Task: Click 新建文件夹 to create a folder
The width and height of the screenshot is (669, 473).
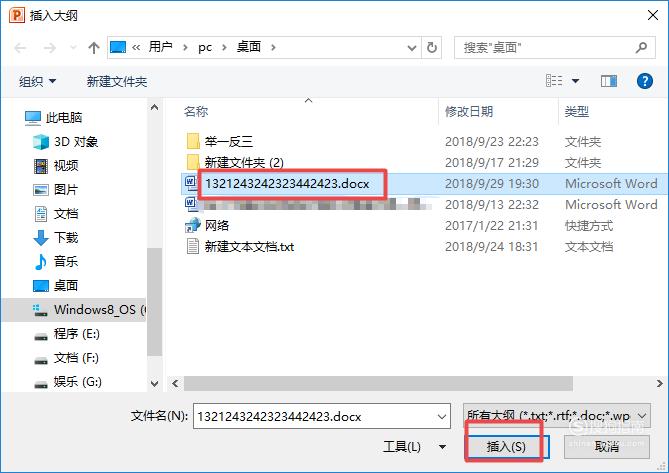Action: 117,81
